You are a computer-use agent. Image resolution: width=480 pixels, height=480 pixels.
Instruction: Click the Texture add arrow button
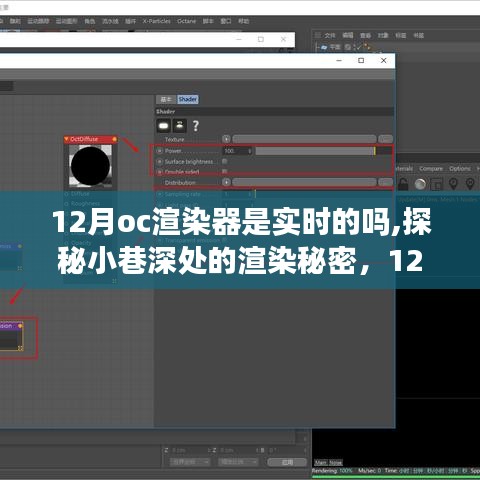(x=226, y=139)
